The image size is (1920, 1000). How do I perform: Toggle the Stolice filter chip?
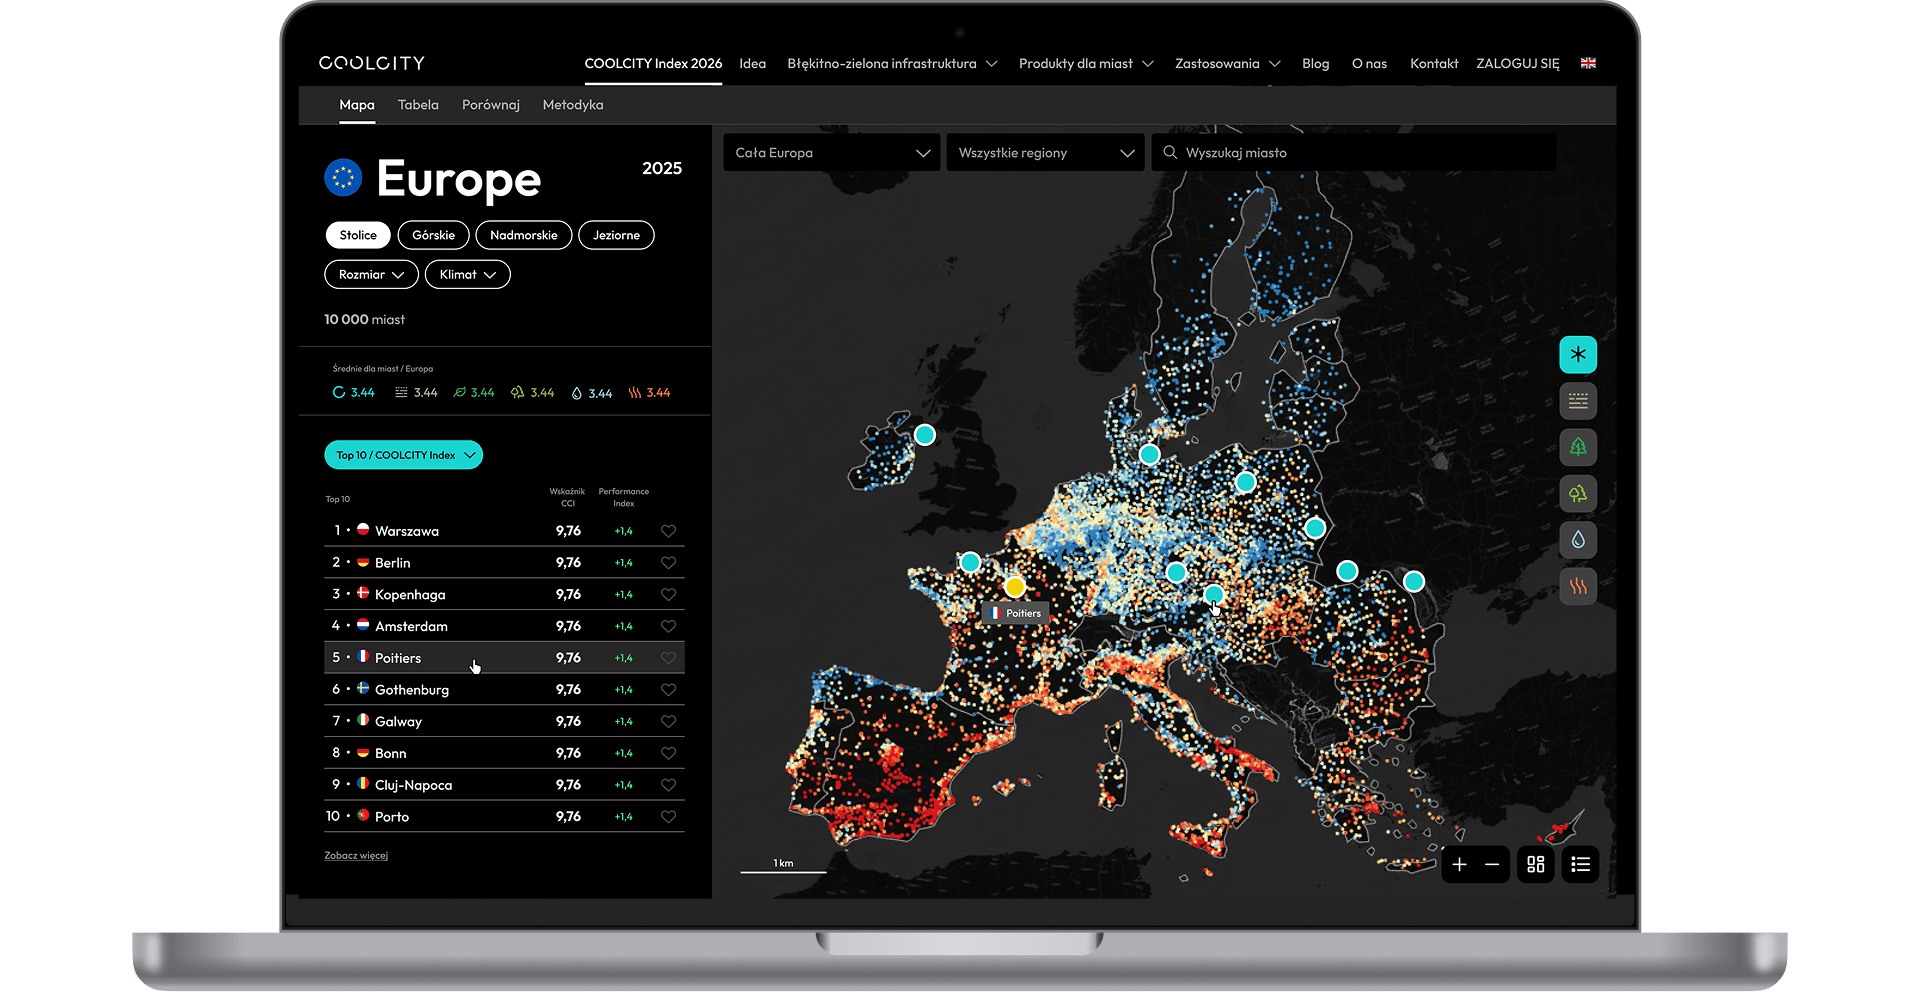coord(358,235)
